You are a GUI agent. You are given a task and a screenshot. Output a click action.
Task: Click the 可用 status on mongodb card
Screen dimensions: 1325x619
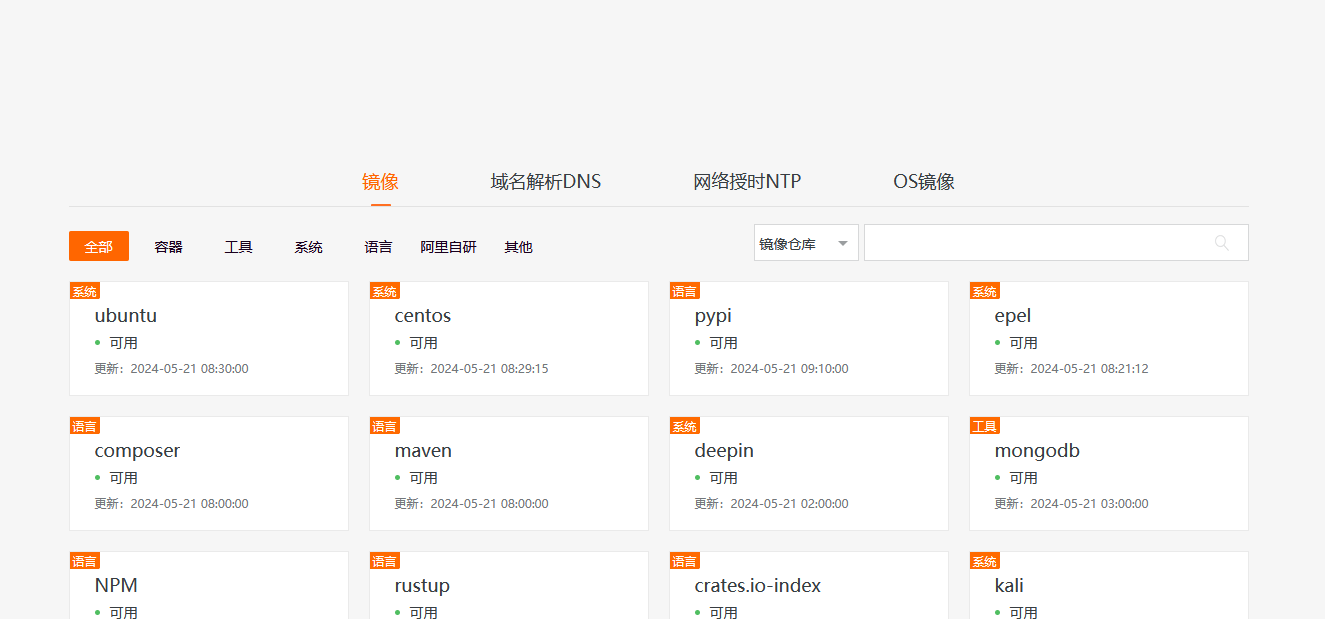1024,478
